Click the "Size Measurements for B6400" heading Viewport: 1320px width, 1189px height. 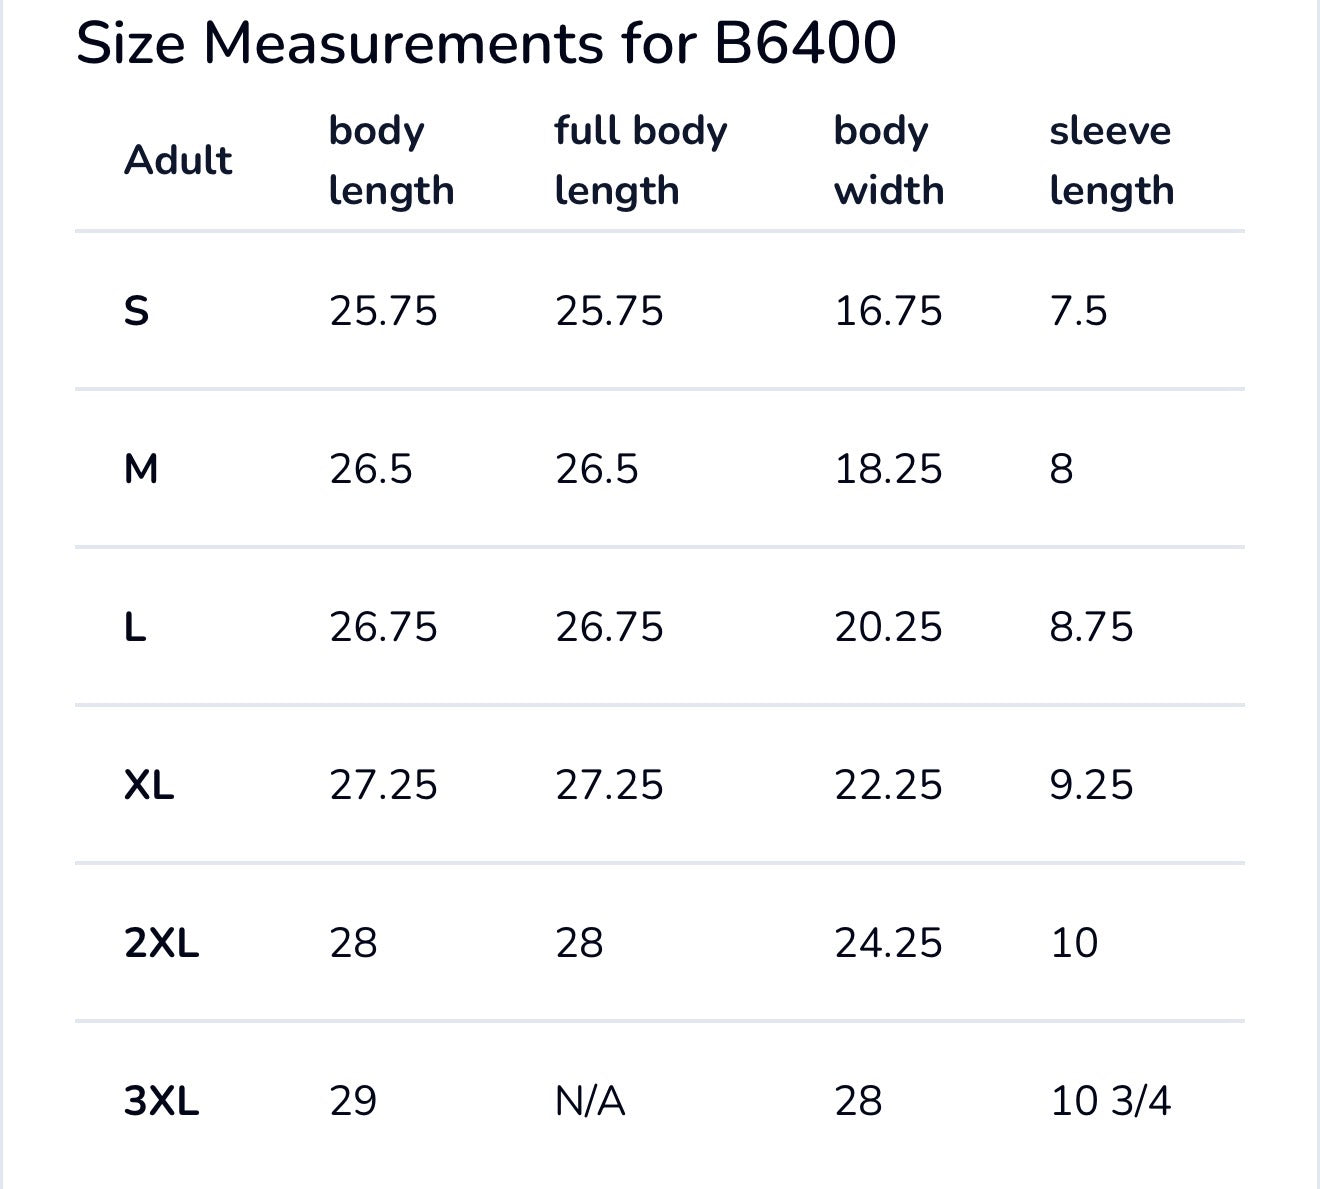pos(486,43)
